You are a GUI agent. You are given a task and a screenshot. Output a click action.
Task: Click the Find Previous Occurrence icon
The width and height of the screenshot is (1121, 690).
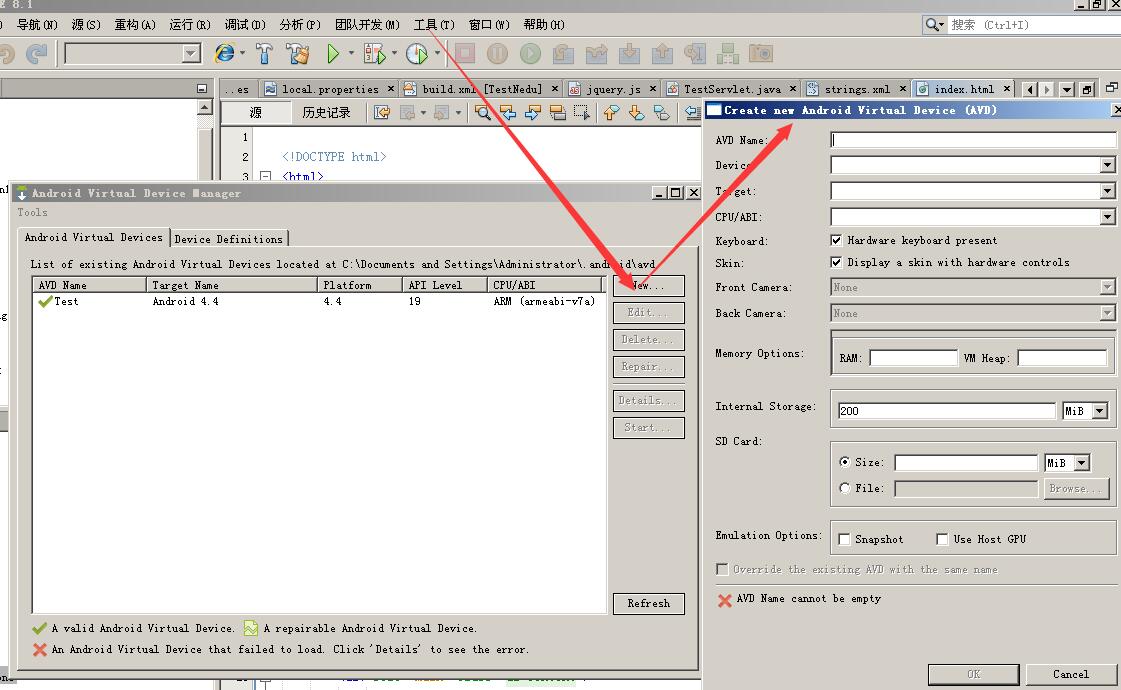point(508,112)
